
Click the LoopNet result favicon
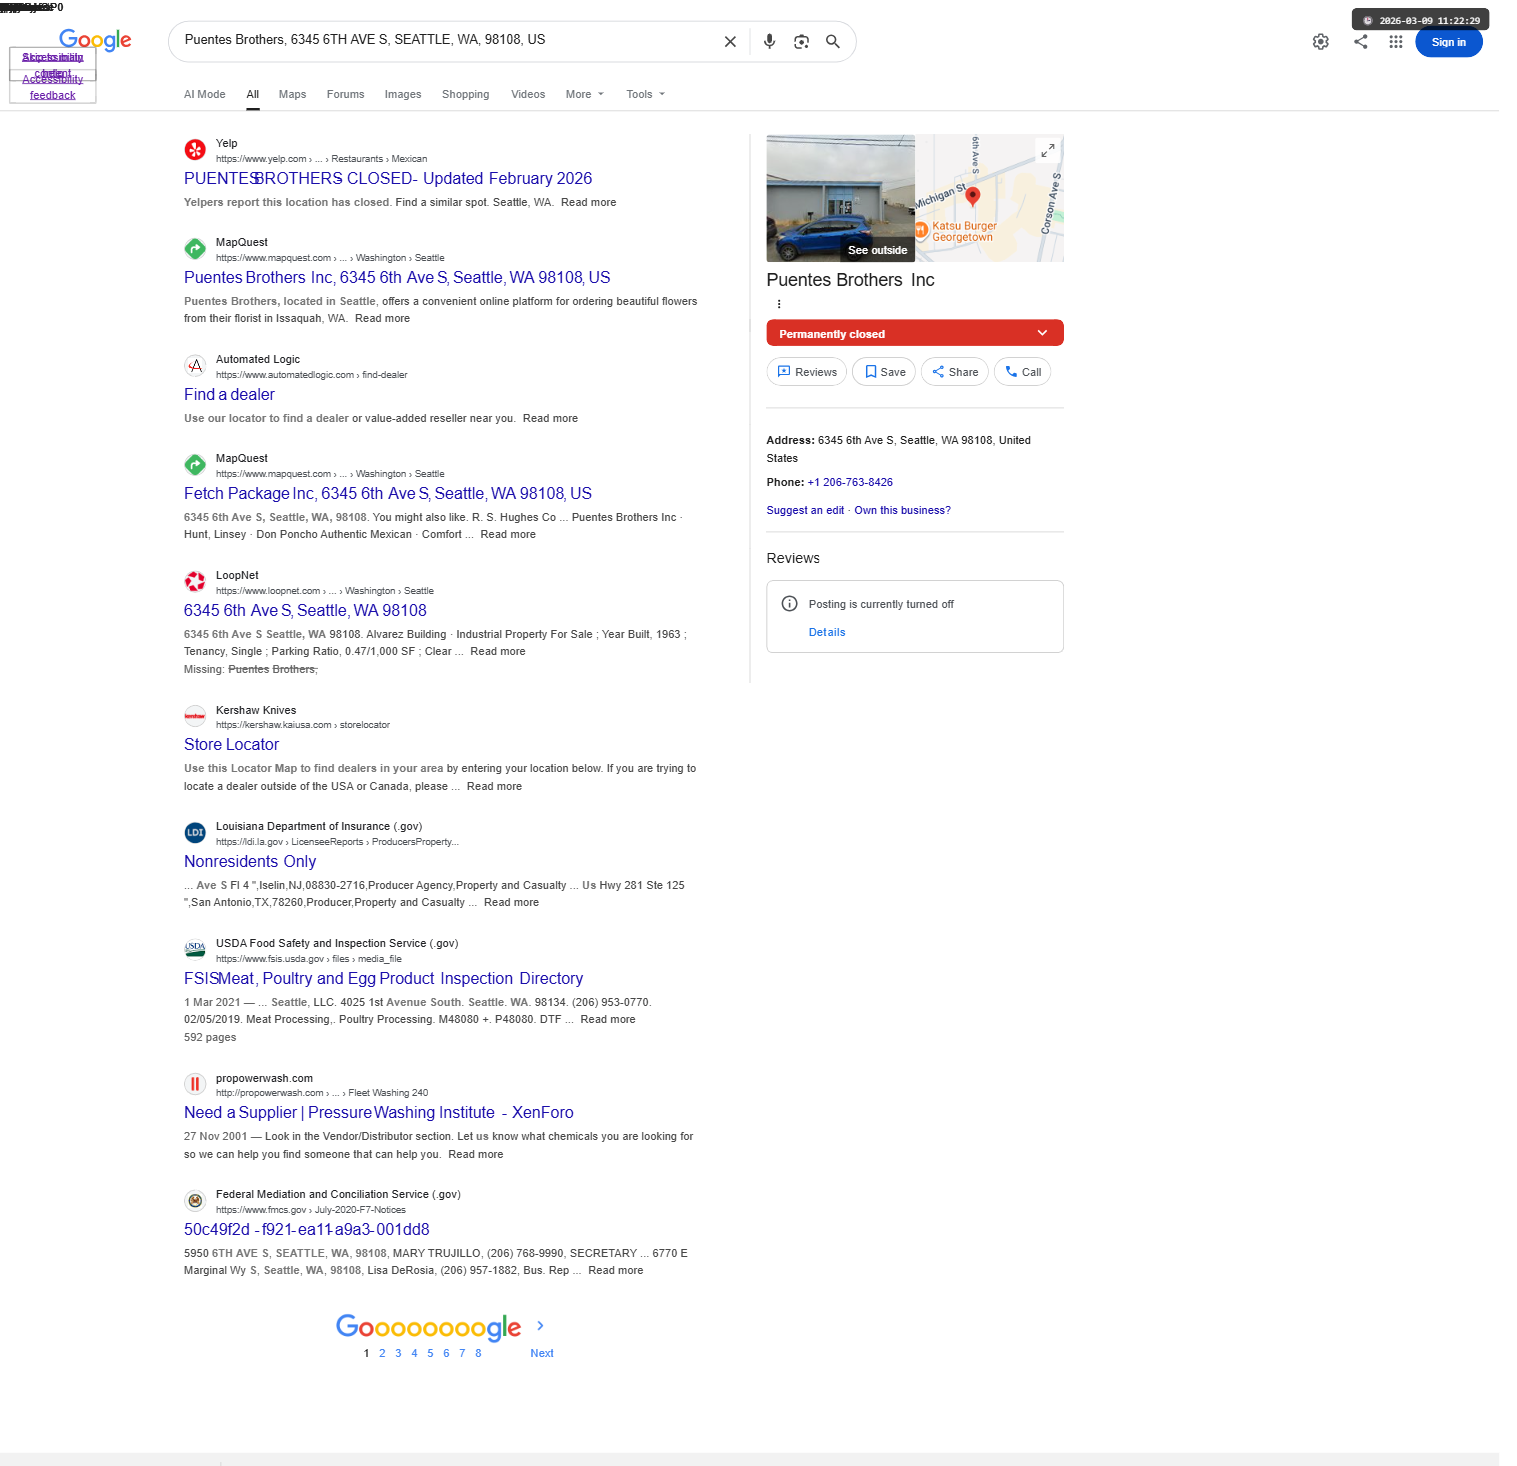(195, 582)
